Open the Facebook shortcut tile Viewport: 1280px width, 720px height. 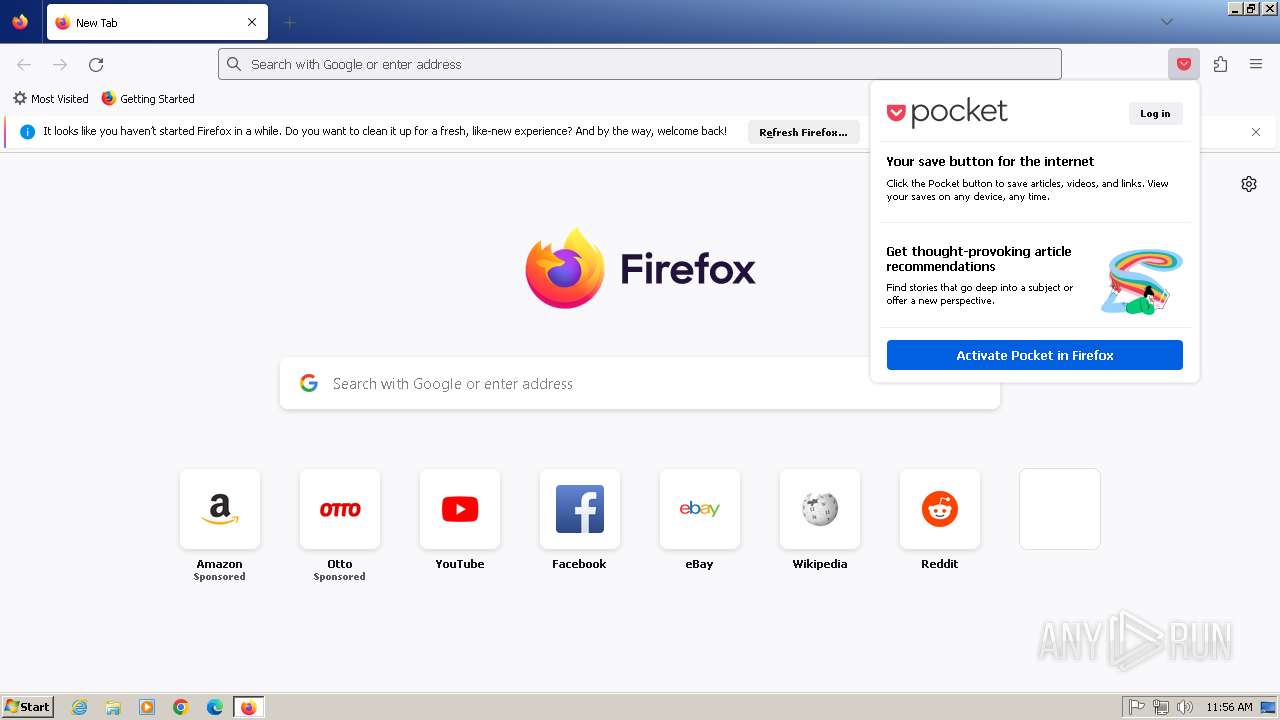click(580, 509)
